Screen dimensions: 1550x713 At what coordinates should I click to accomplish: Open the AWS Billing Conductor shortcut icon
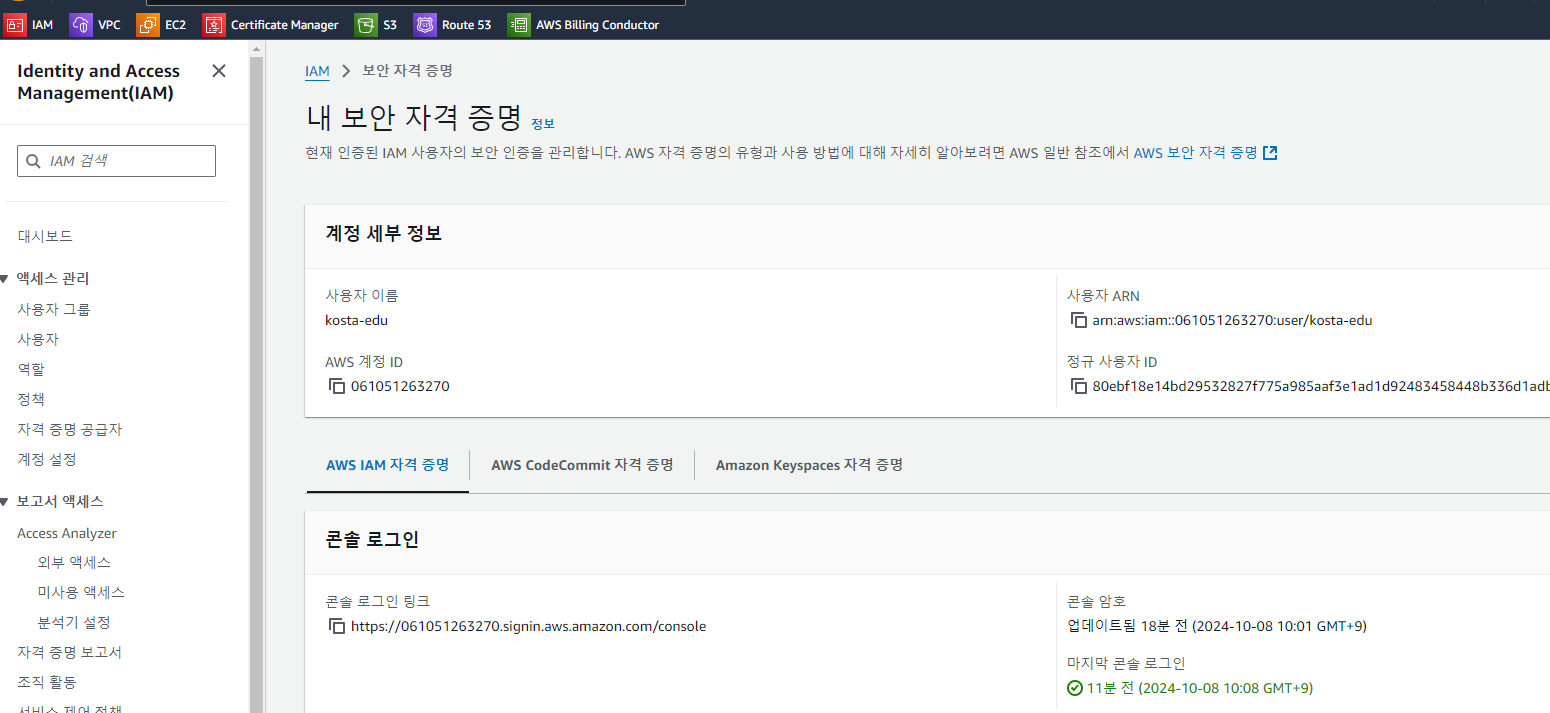coord(519,25)
